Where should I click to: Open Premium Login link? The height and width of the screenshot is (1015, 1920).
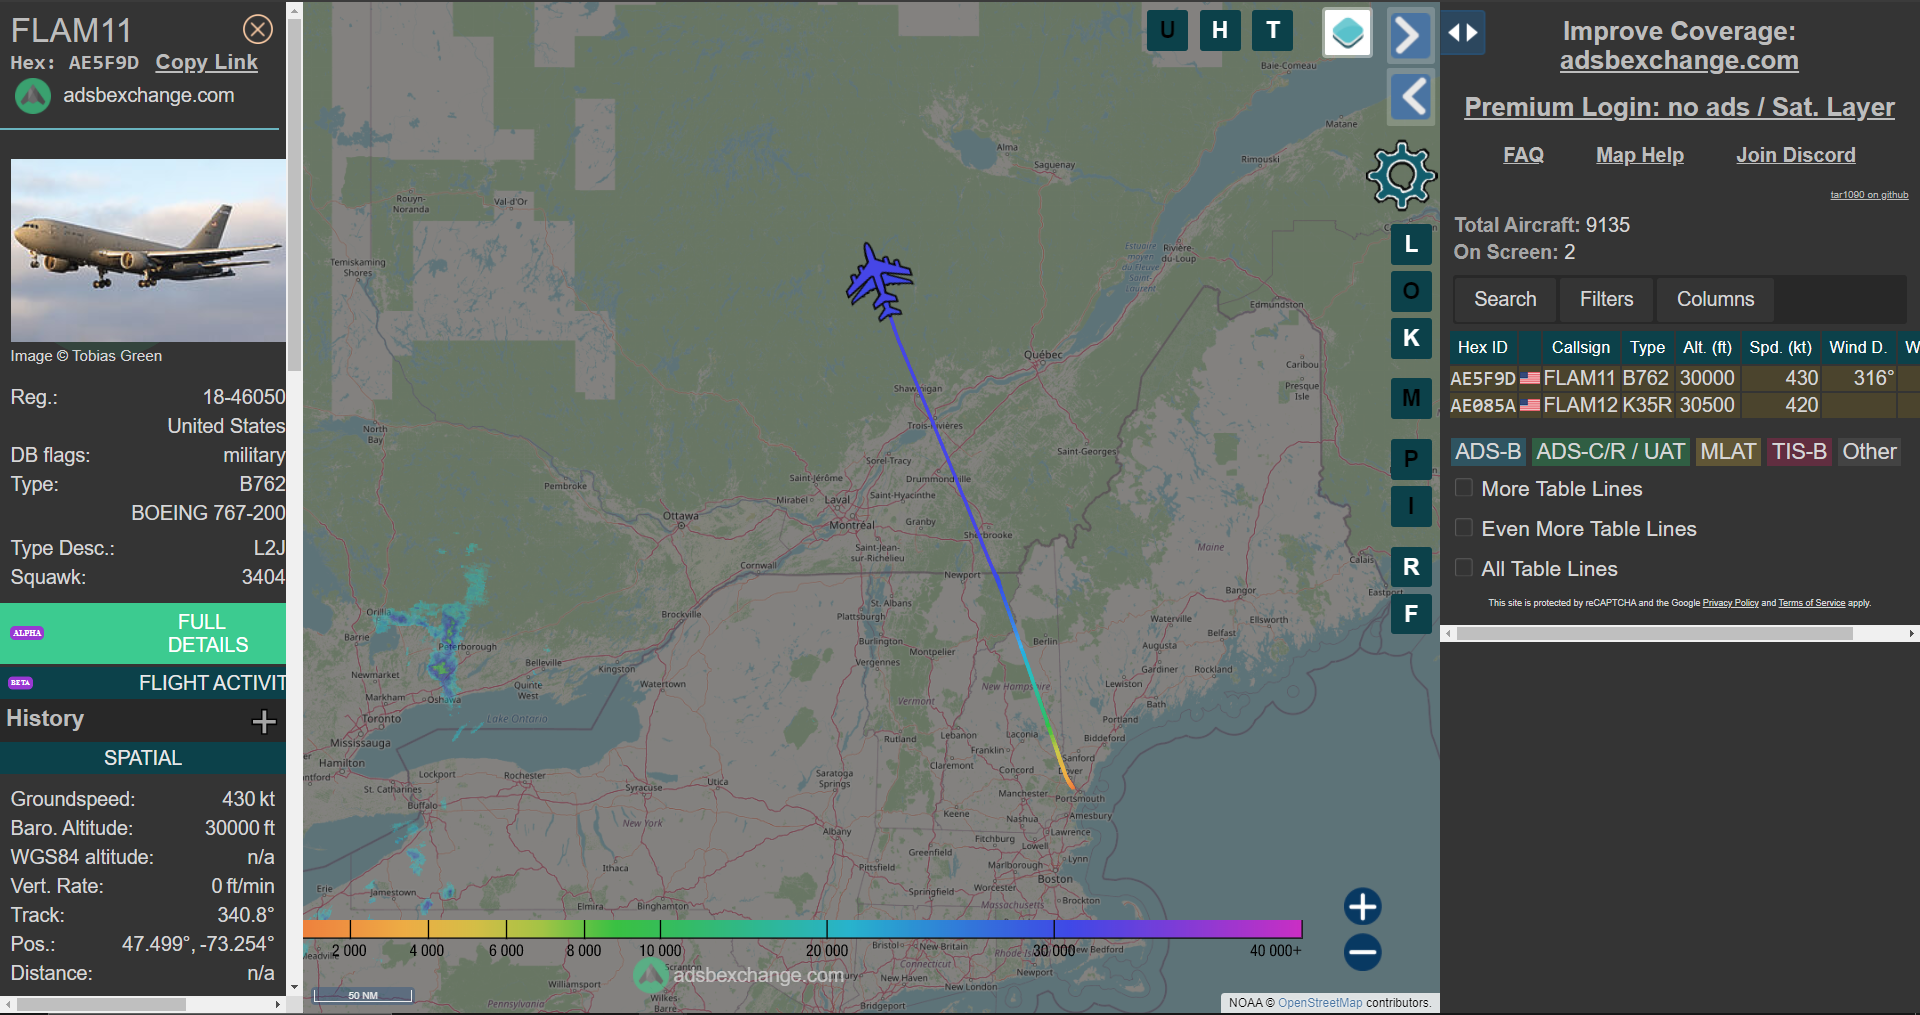pos(1679,107)
